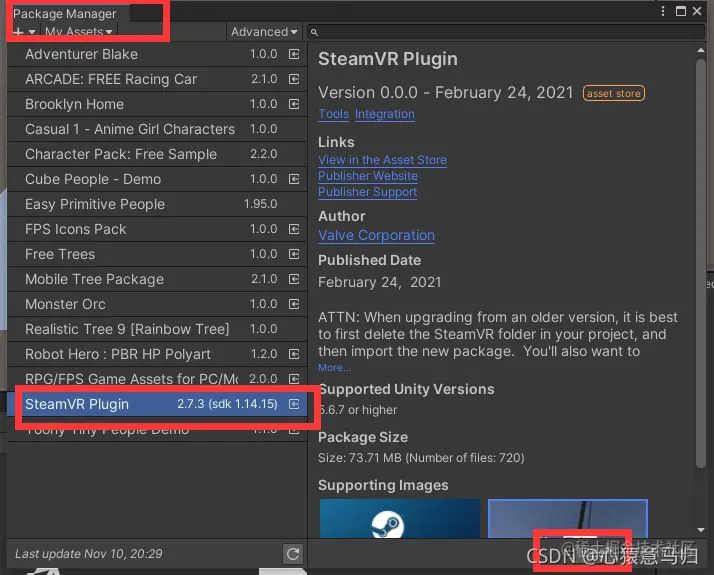714x575 pixels.
Task: Select Realistic Tree 9 [Rainbow Tree]
Action: [157, 329]
